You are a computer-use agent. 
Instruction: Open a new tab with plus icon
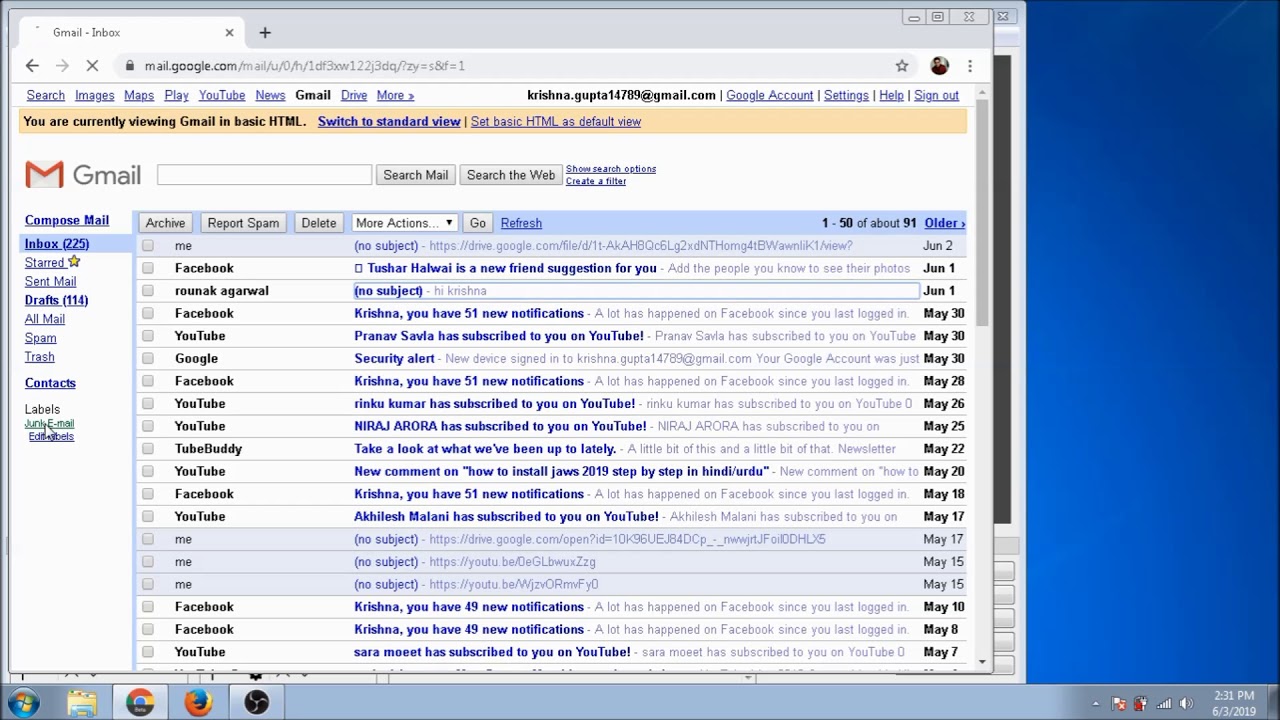point(265,33)
